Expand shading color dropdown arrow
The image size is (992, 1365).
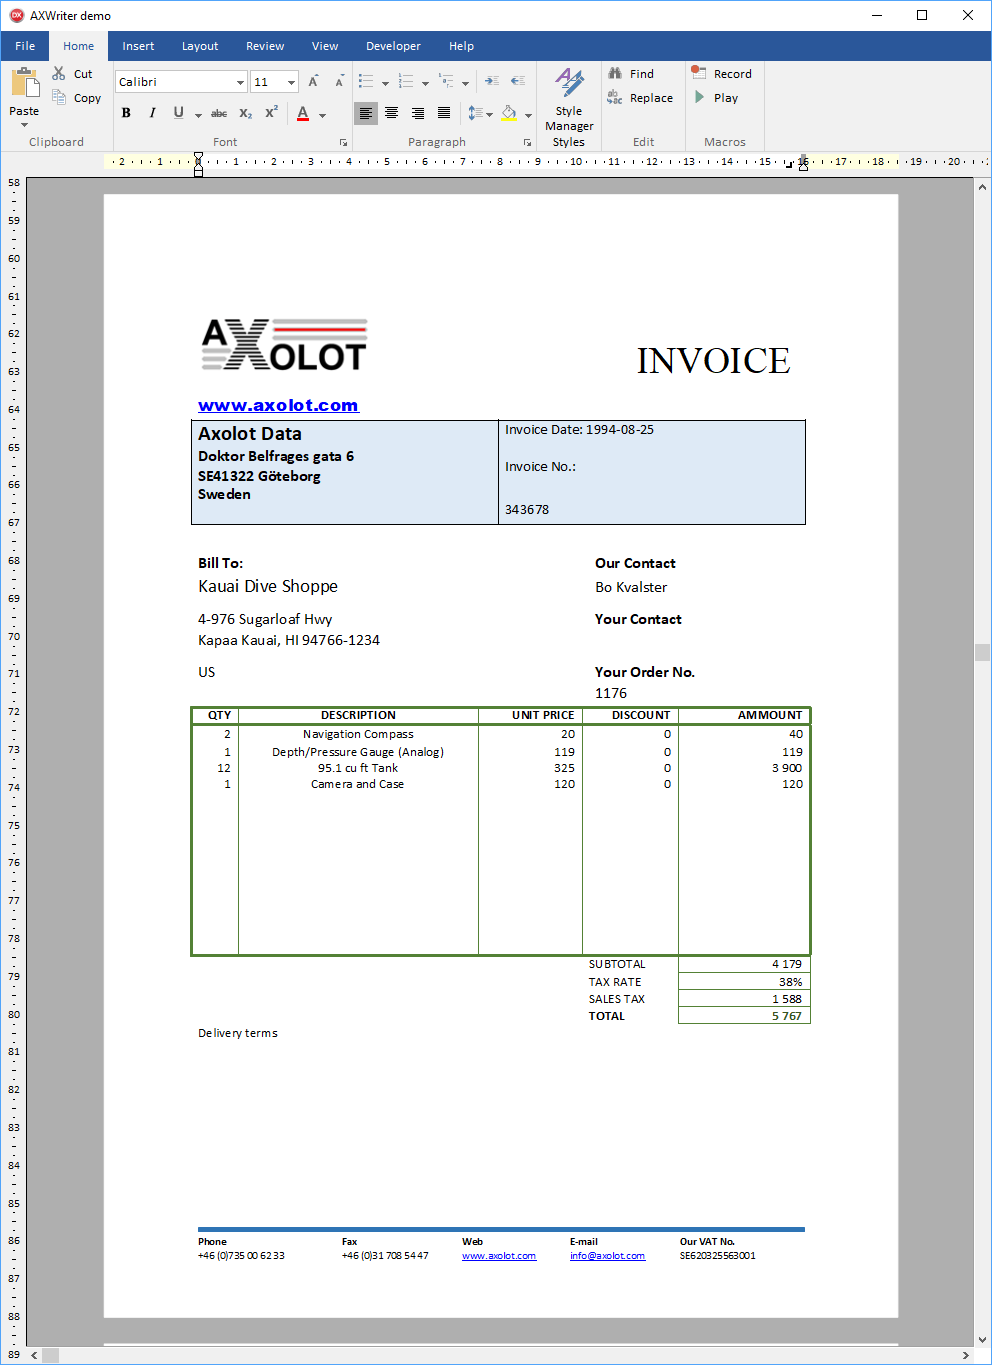528,115
